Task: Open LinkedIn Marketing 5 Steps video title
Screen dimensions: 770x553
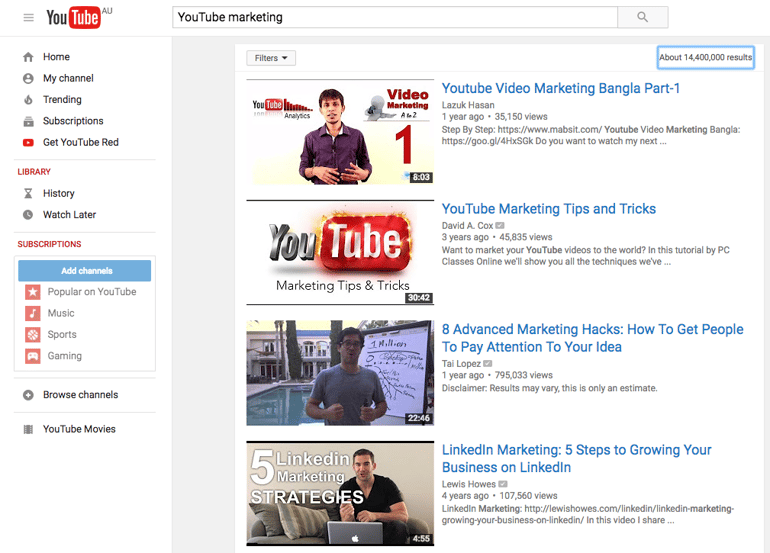Action: [577, 459]
